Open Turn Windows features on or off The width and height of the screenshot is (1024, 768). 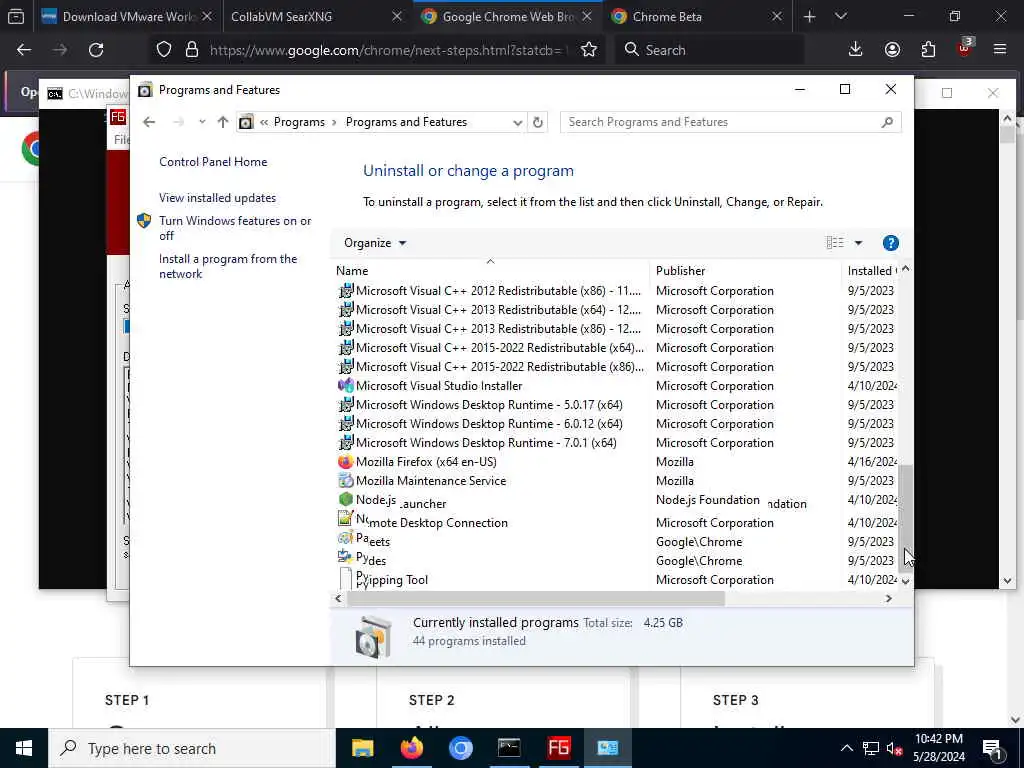[235, 229]
